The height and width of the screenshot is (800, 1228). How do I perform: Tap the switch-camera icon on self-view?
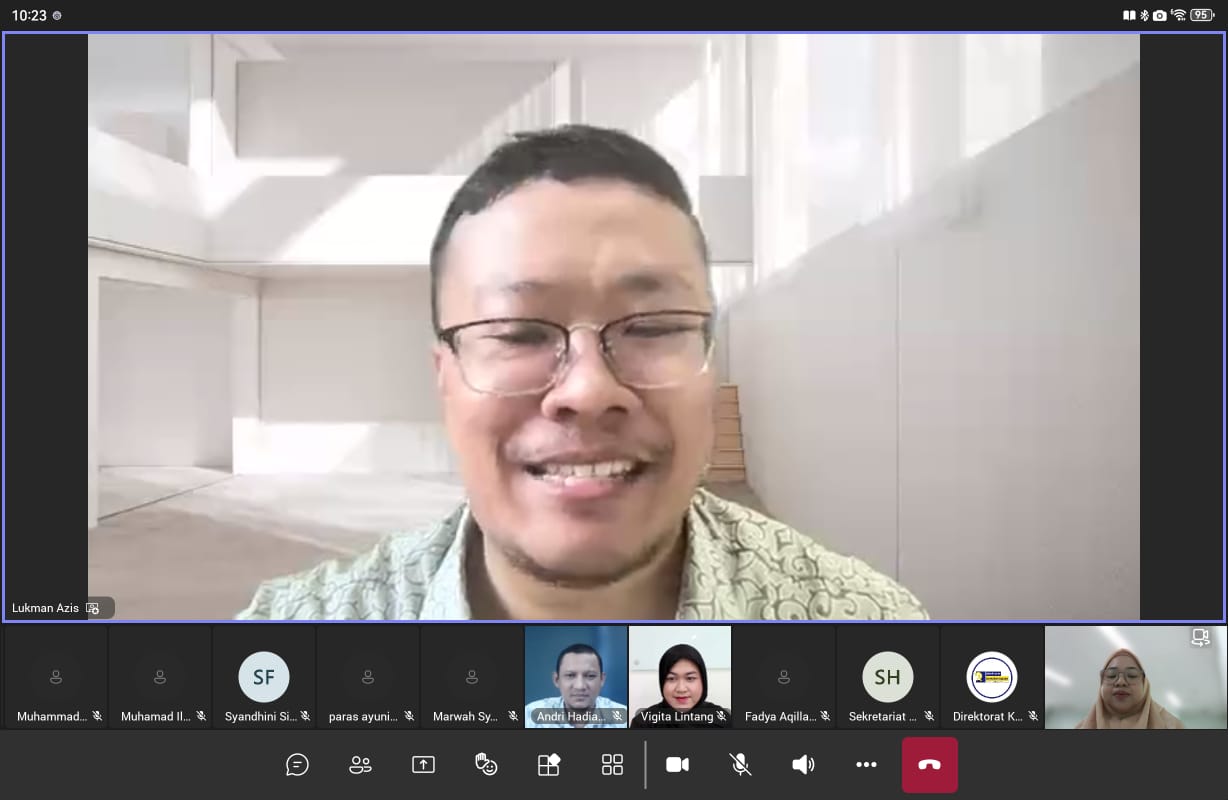pyautogui.click(x=1200, y=638)
